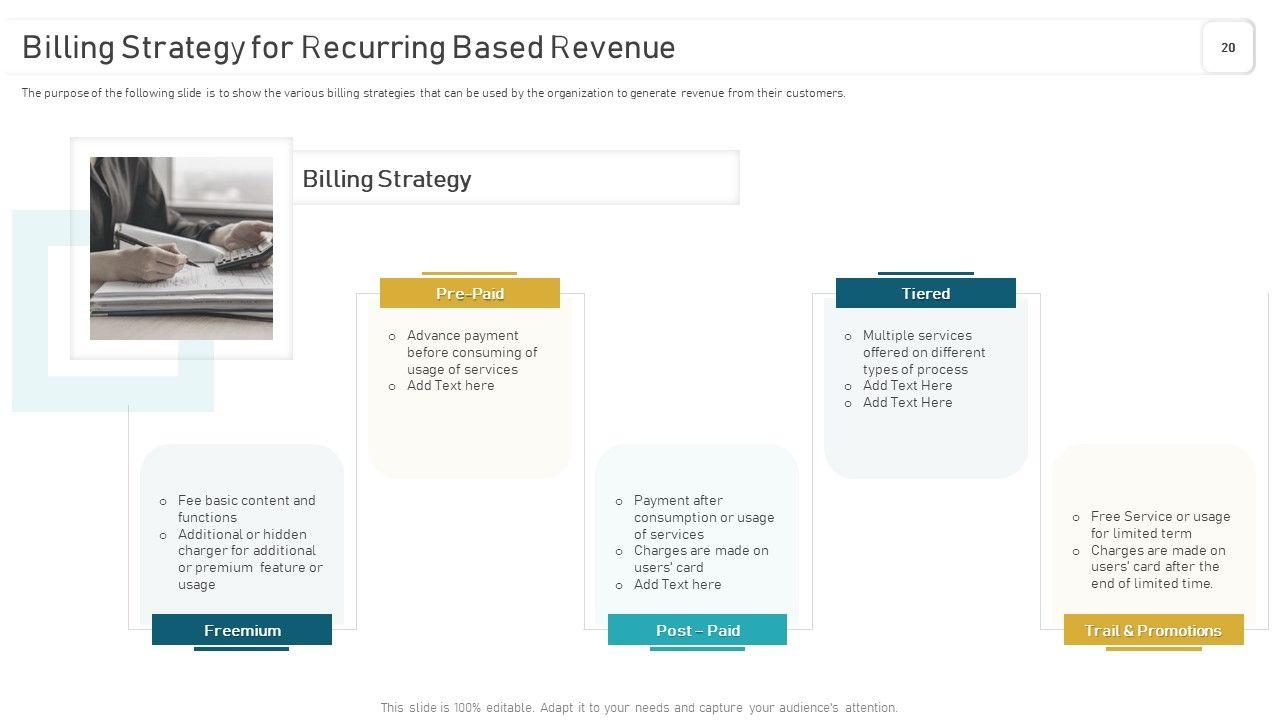
Task: Click the Trail & Promotions label
Action: point(1153,630)
